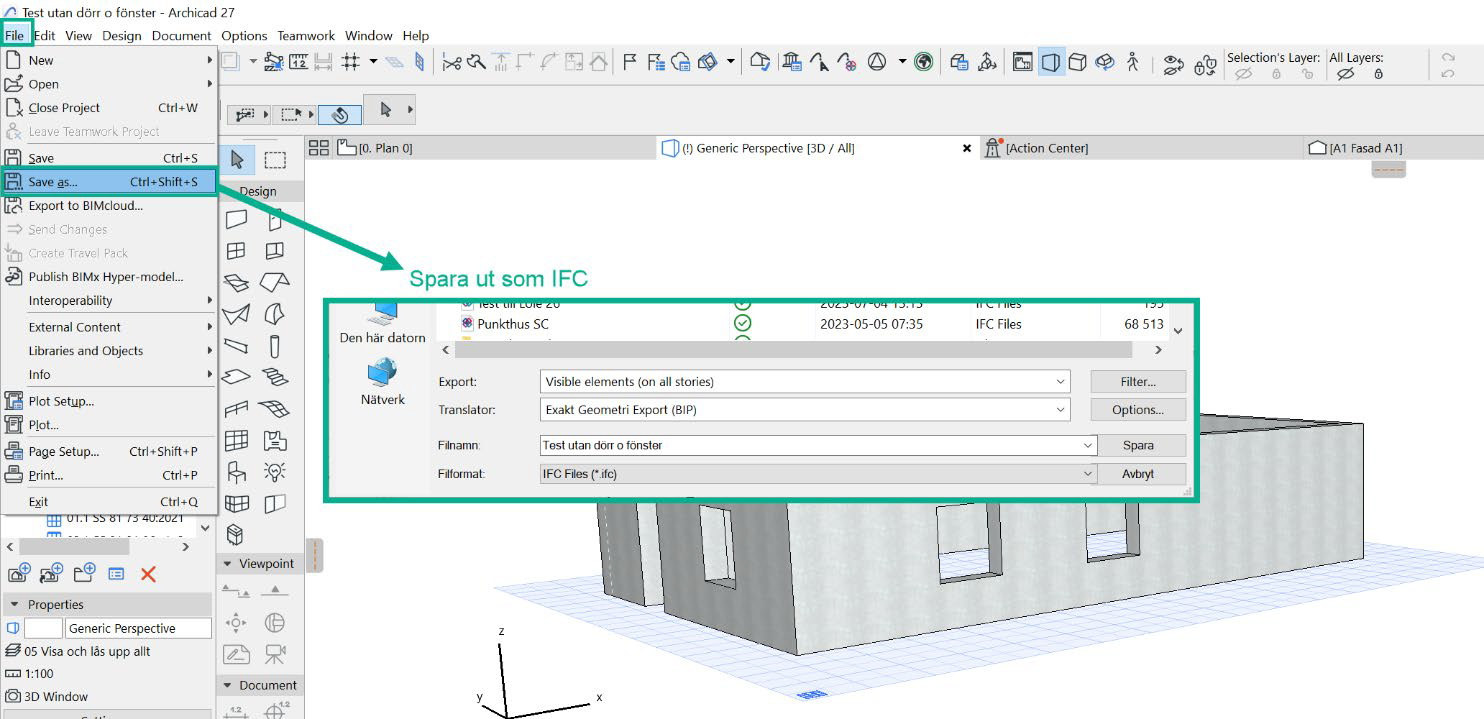Click the flag markup icon in toolbar
The height and width of the screenshot is (719, 1484).
tap(630, 62)
